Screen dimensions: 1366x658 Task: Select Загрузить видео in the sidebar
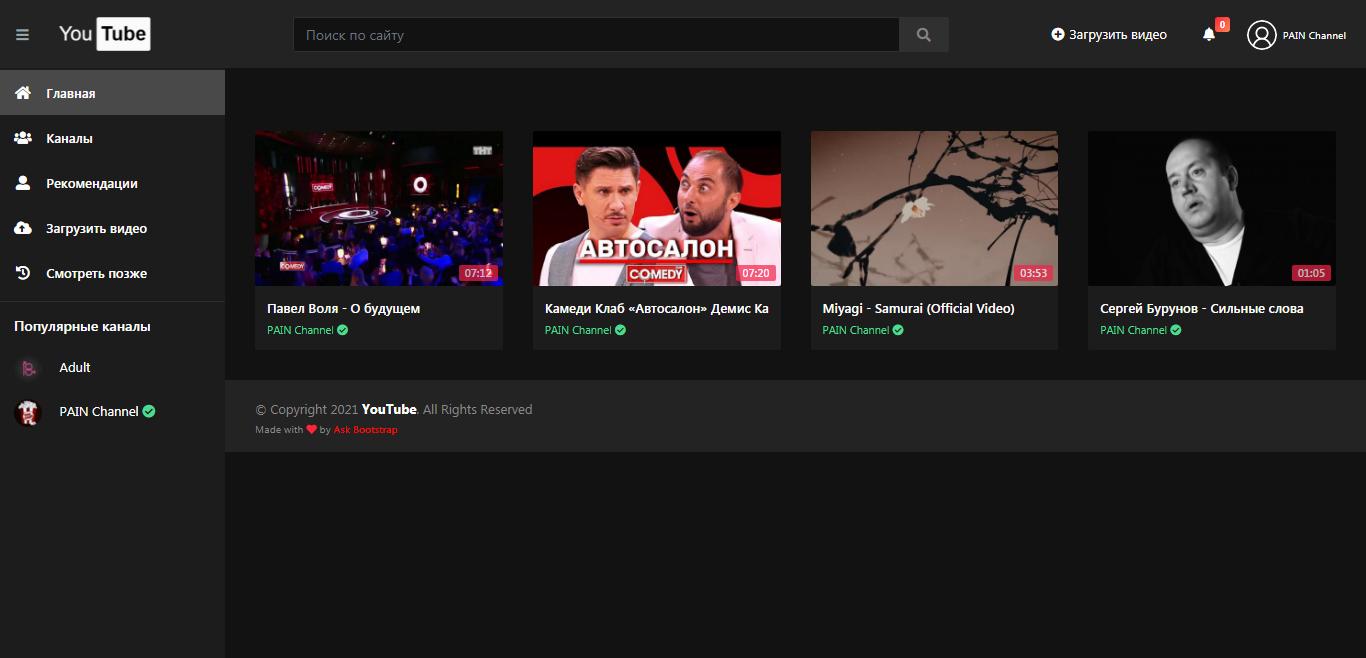[x=112, y=228]
